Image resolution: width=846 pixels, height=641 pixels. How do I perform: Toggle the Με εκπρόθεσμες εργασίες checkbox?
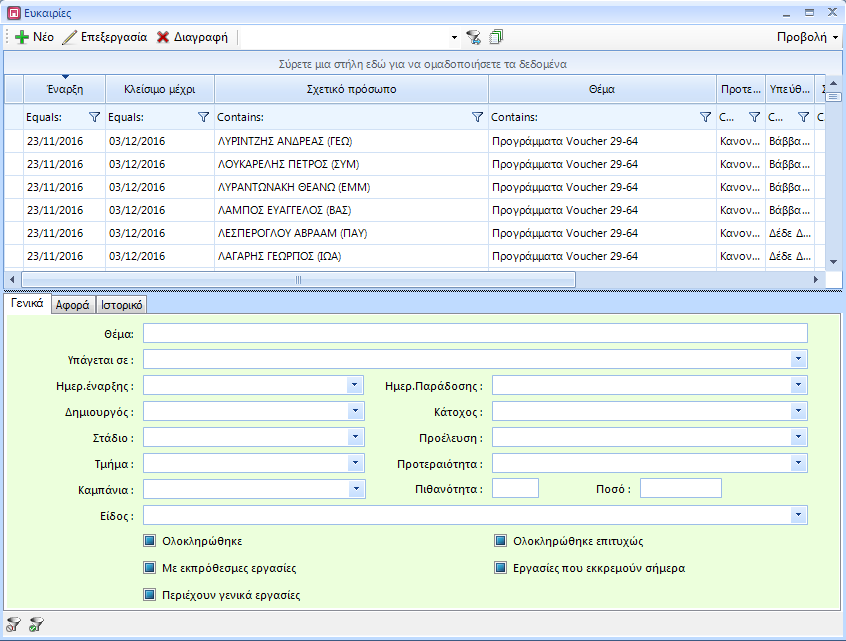click(150, 568)
